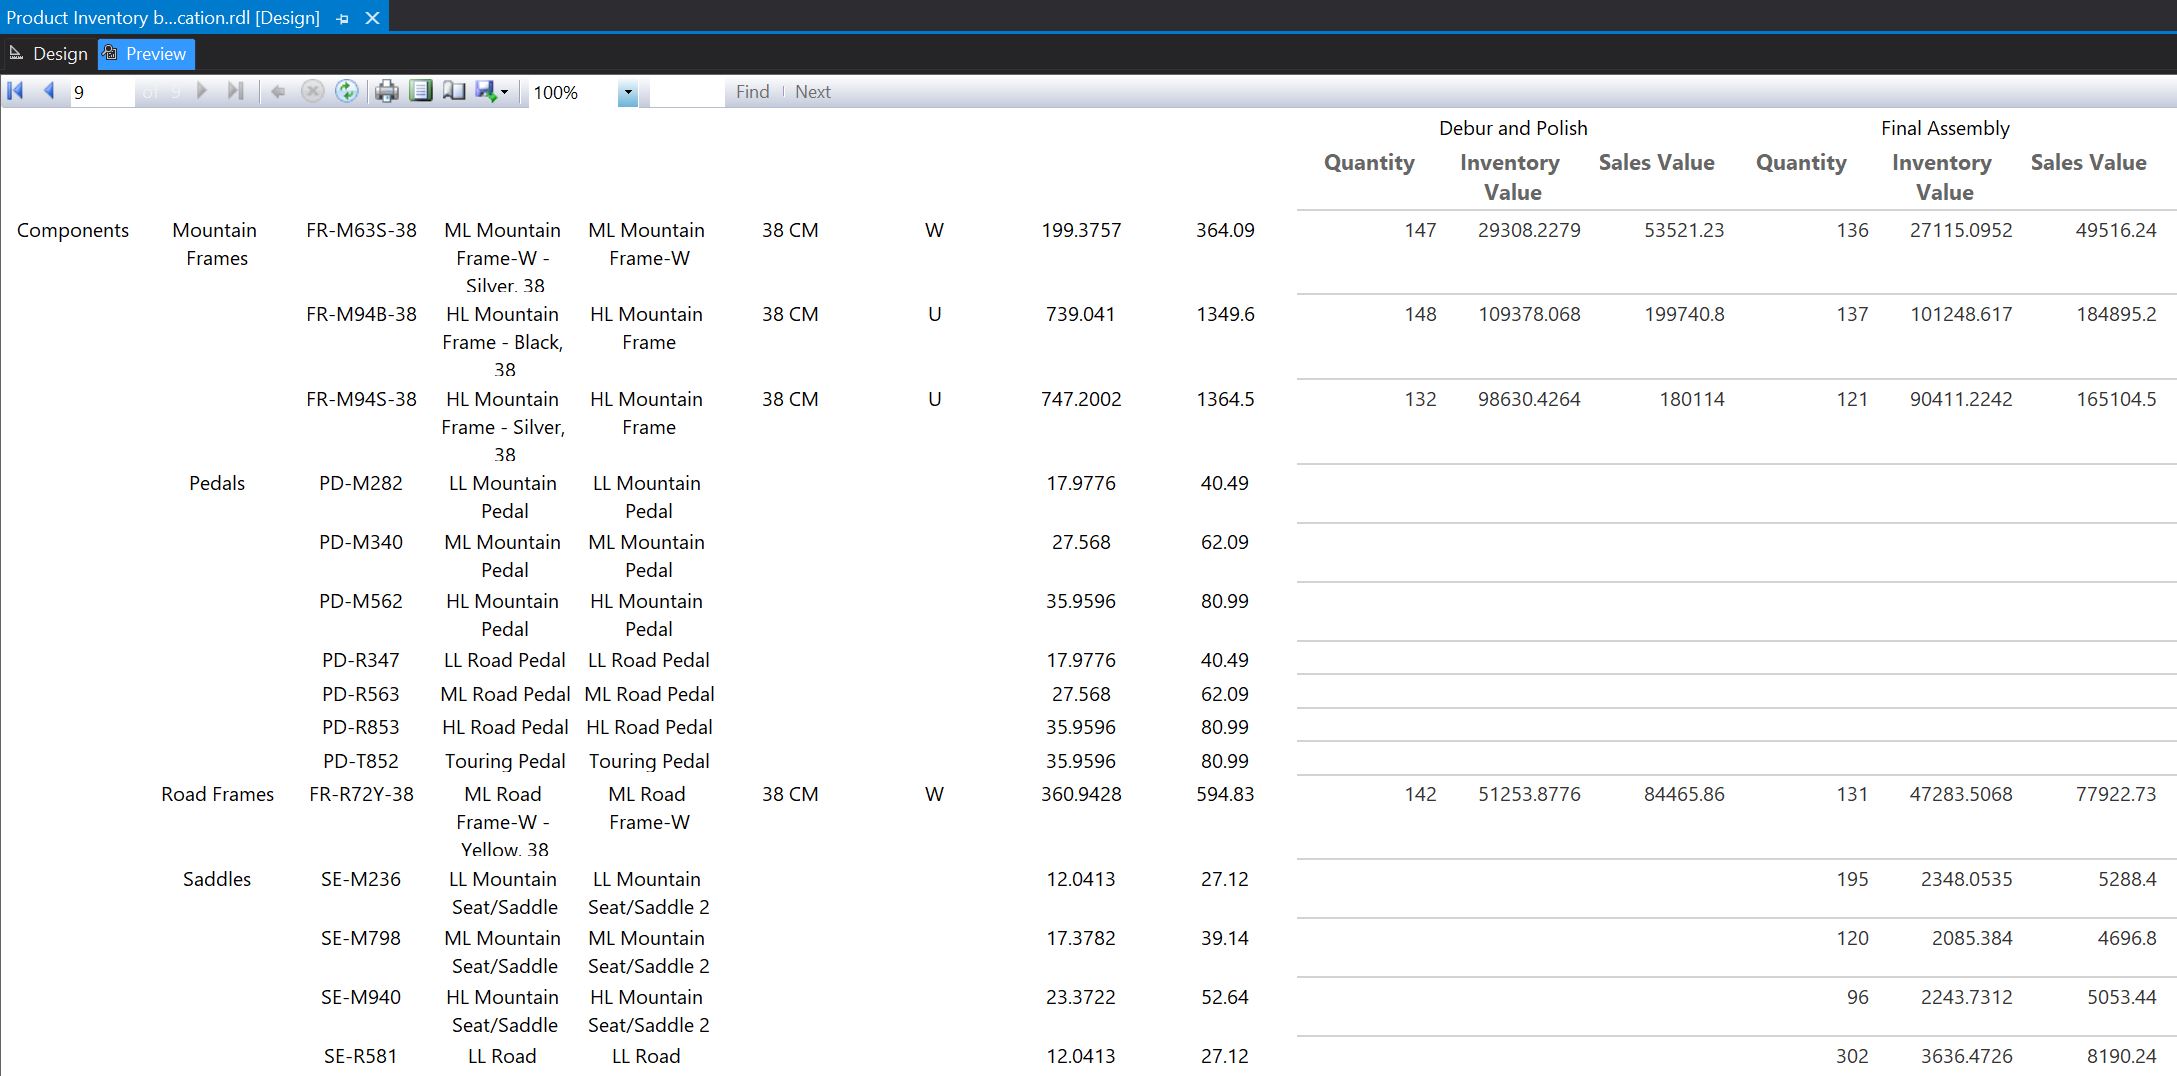The width and height of the screenshot is (2177, 1076).
Task: Click the Next search link
Action: tap(812, 91)
